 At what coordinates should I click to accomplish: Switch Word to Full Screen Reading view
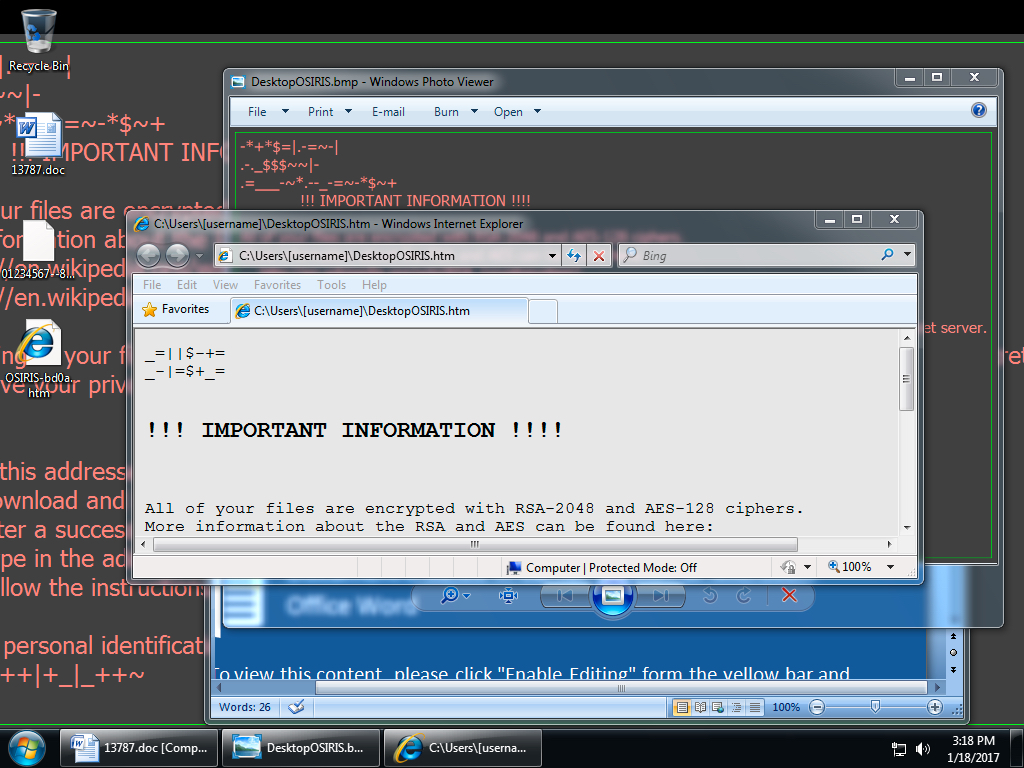[700, 707]
